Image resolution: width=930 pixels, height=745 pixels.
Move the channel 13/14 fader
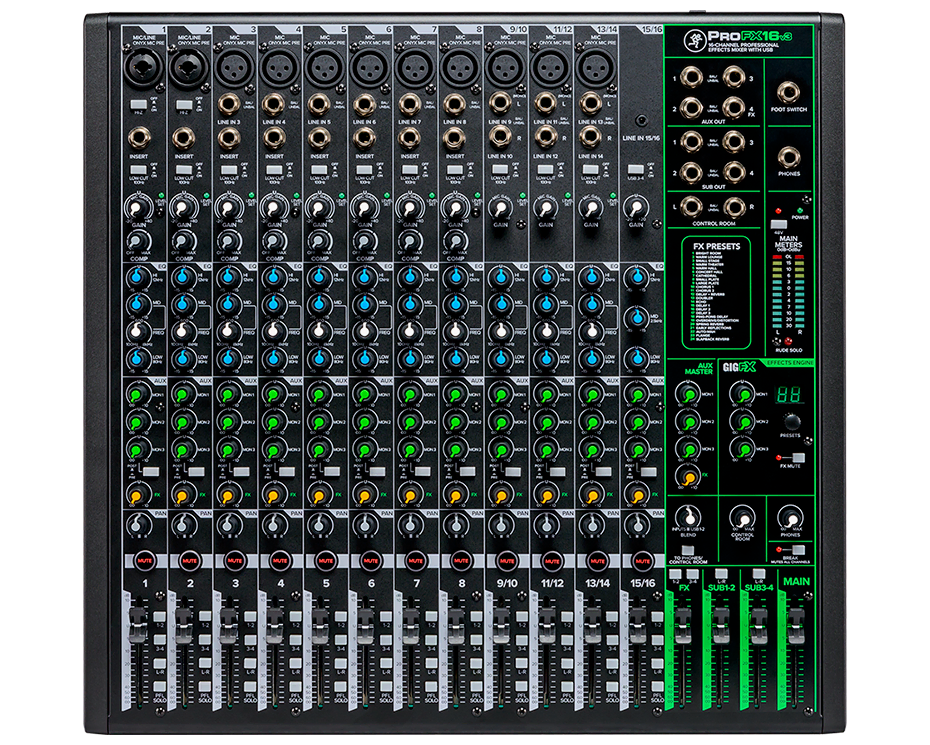coord(592,626)
